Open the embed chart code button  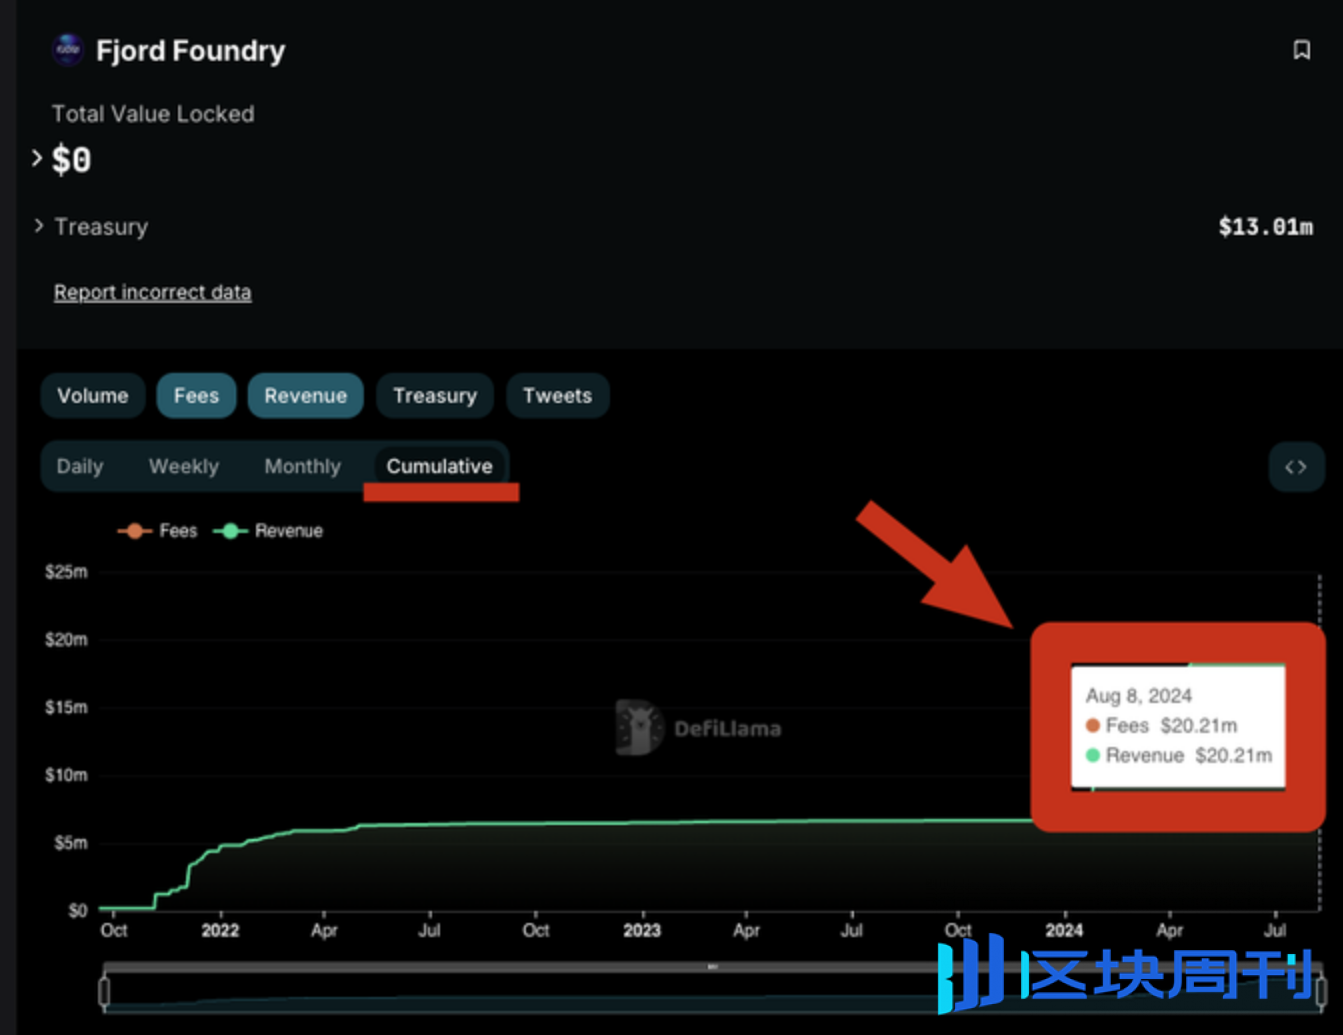point(1296,467)
